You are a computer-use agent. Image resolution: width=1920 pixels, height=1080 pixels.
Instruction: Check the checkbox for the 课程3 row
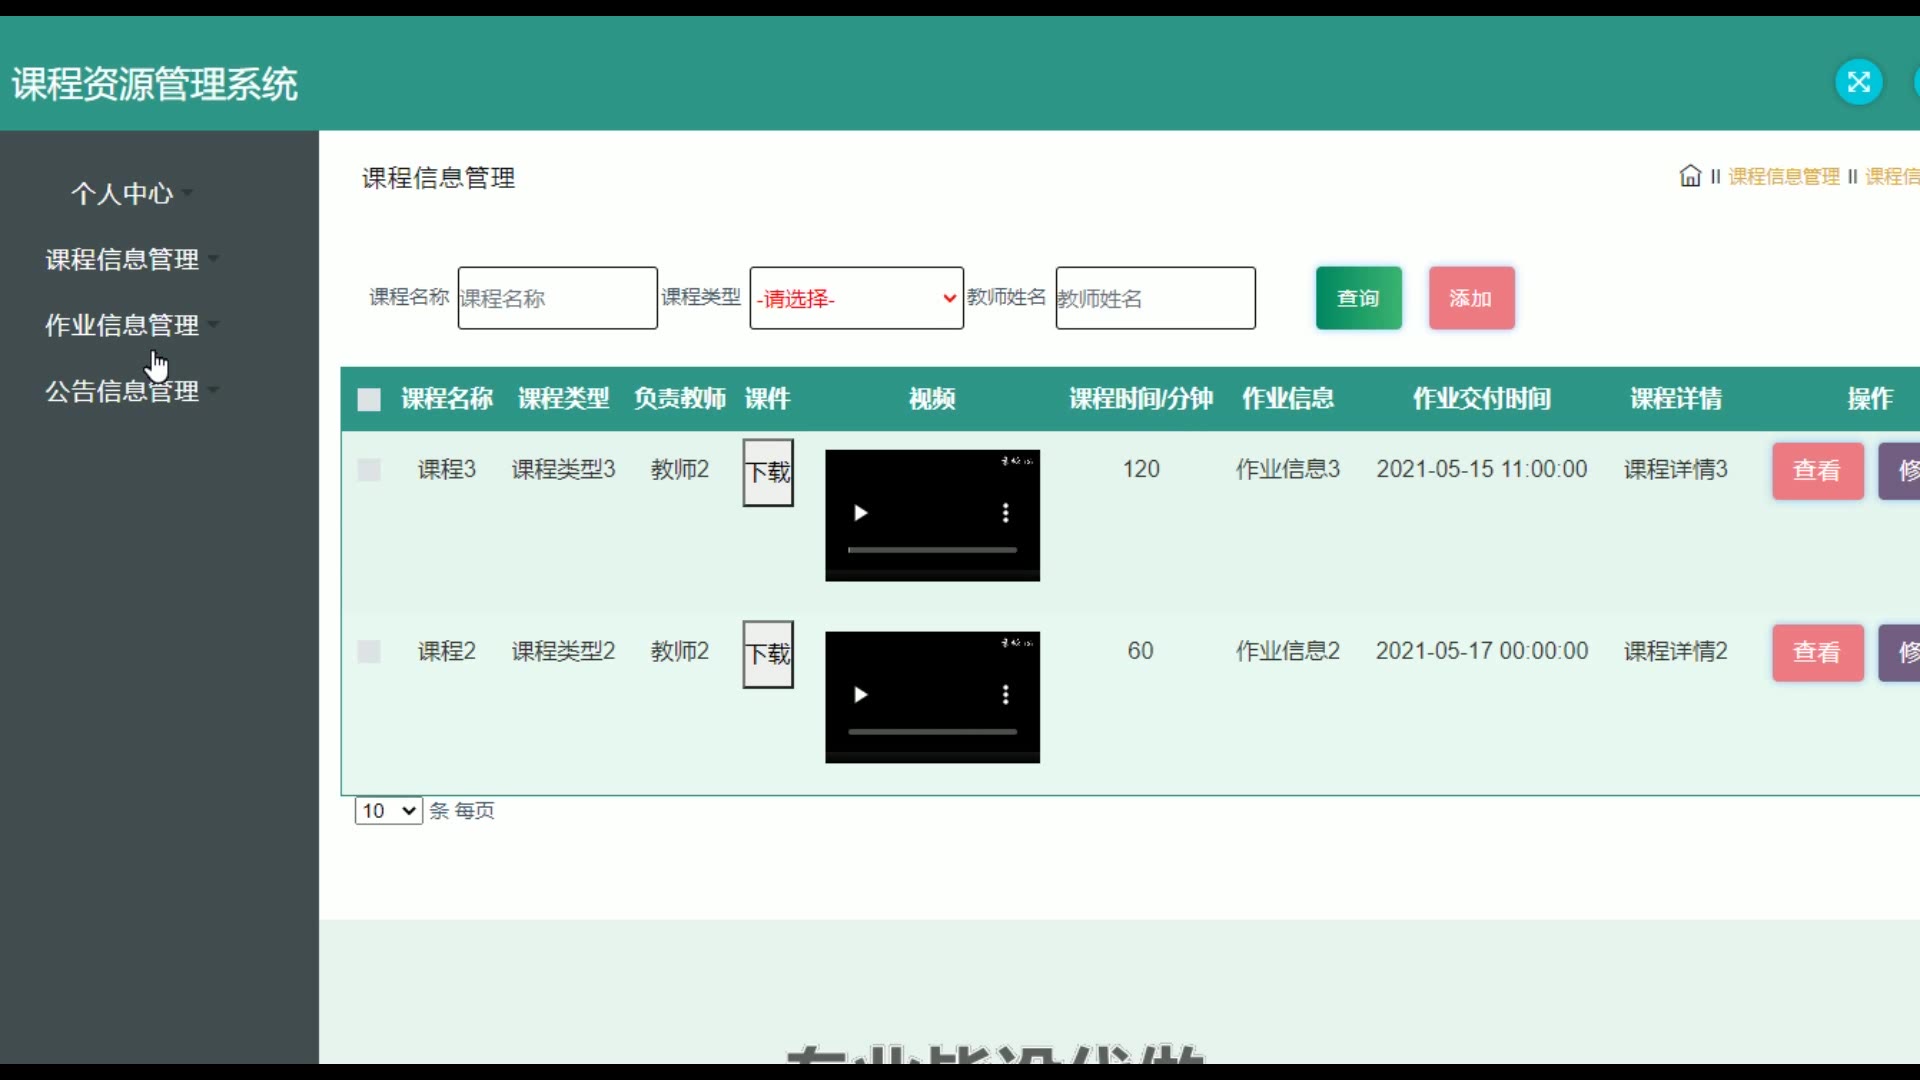pyautogui.click(x=369, y=470)
